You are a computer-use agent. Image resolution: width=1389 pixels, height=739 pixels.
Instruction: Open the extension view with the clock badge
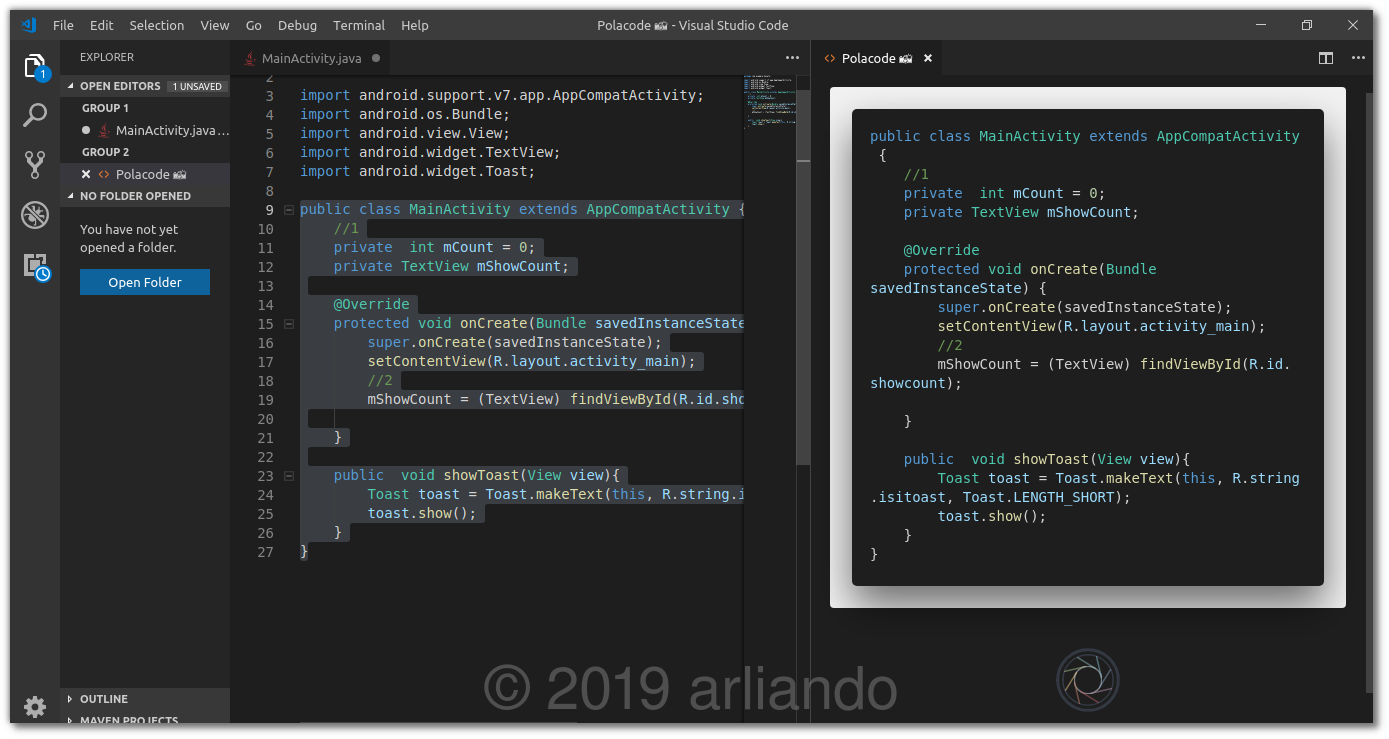[35, 264]
